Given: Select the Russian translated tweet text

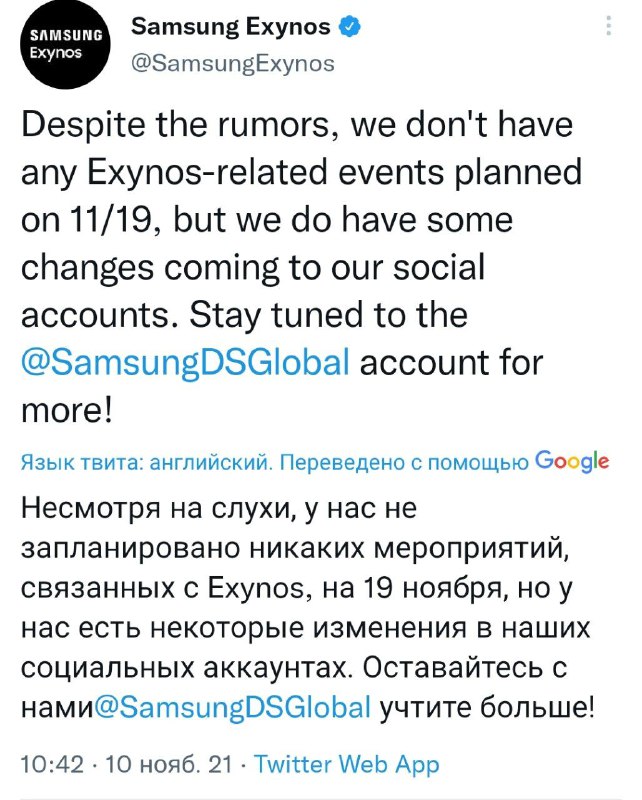Looking at the screenshot, I should (308, 608).
